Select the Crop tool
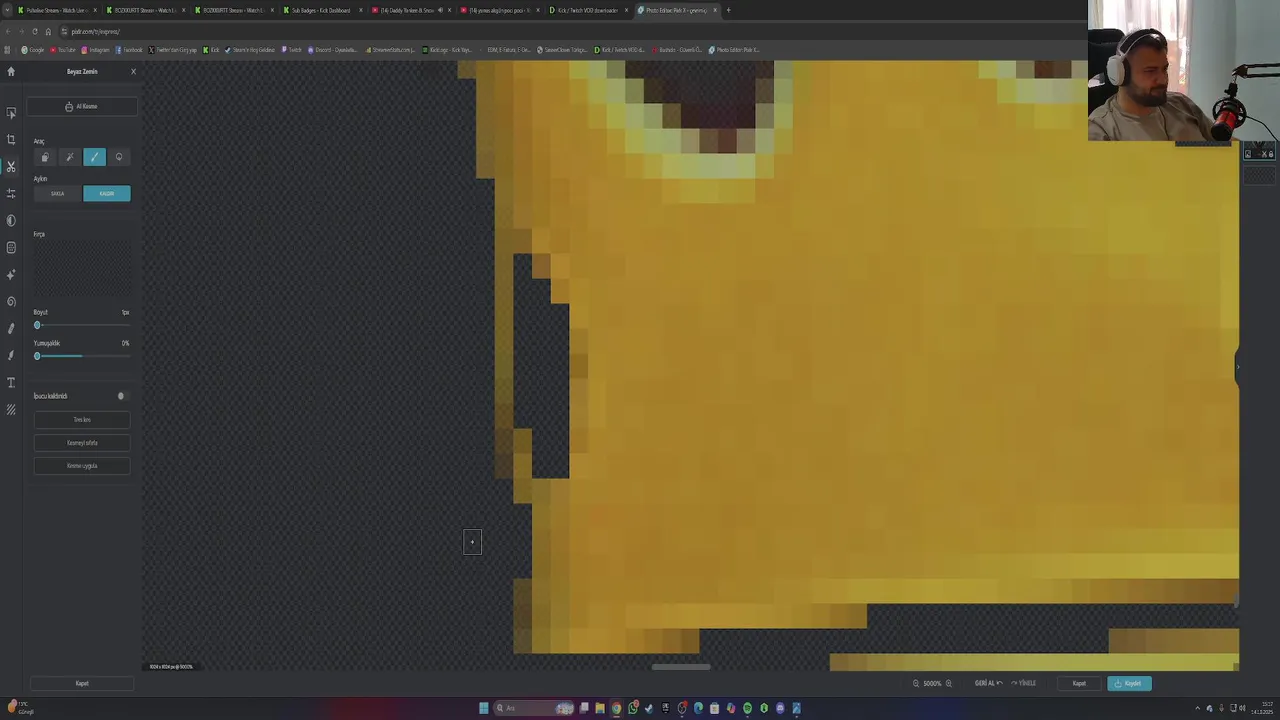 coord(11,140)
